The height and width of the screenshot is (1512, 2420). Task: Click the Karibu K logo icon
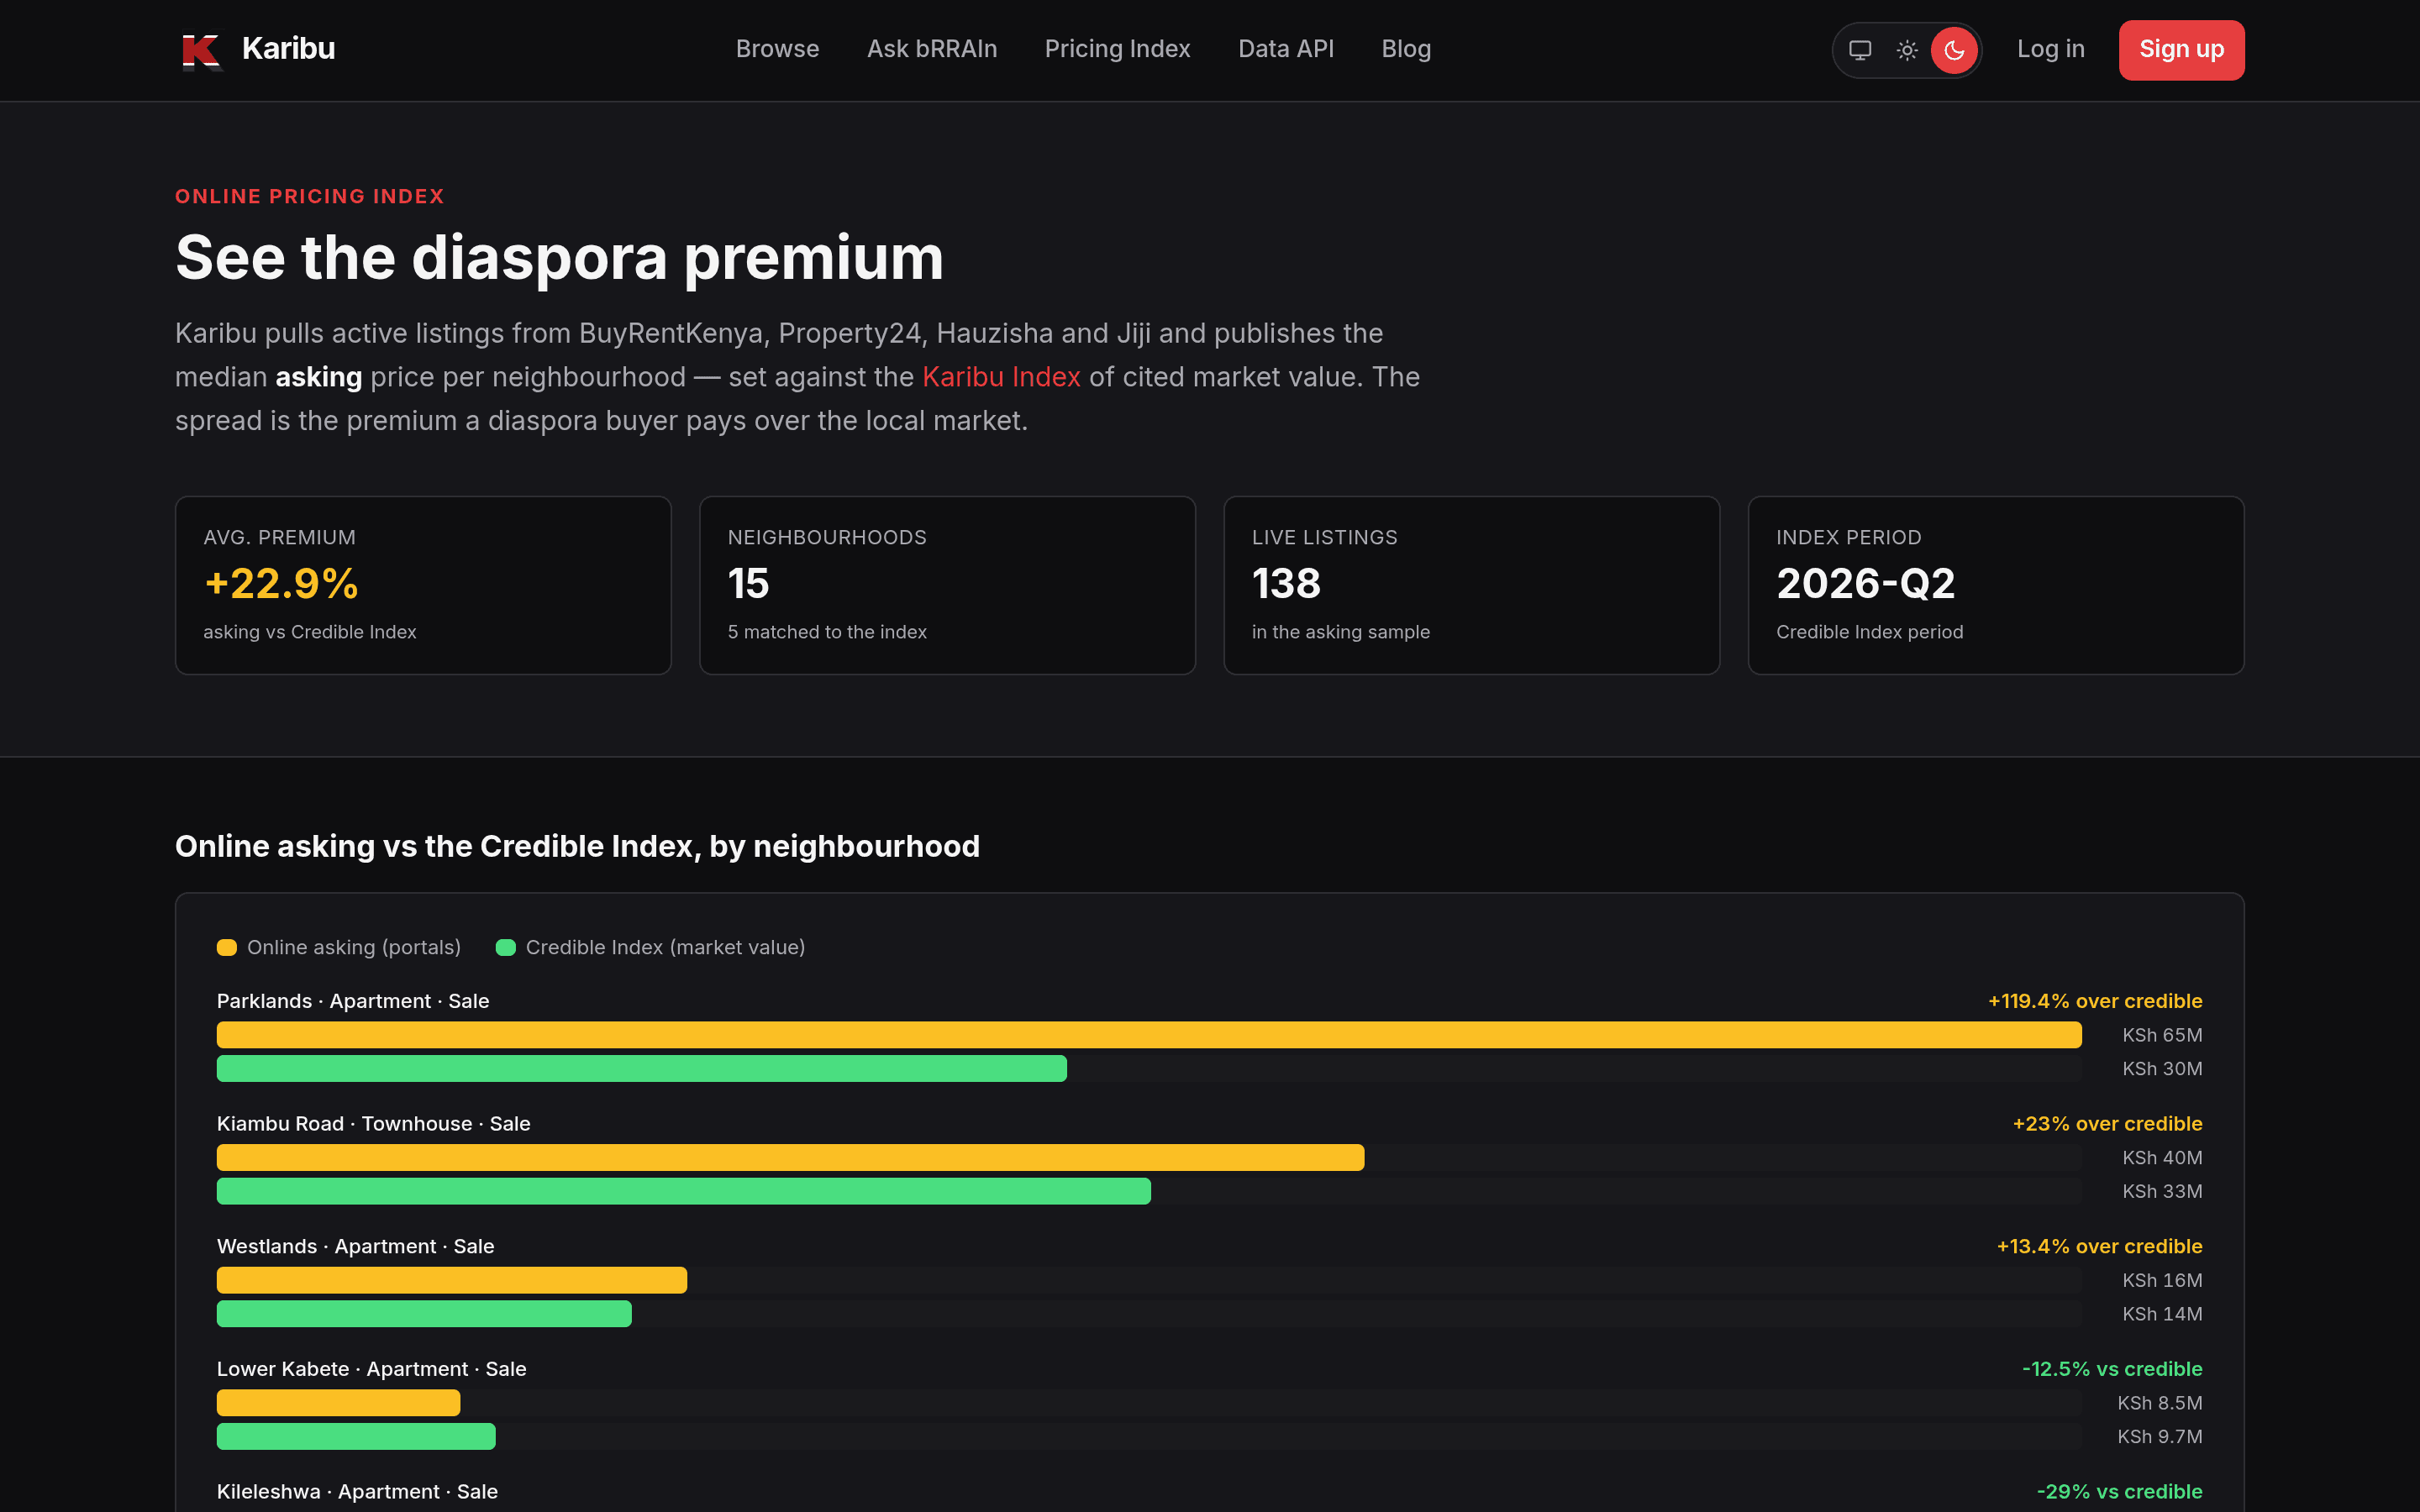[x=201, y=50]
